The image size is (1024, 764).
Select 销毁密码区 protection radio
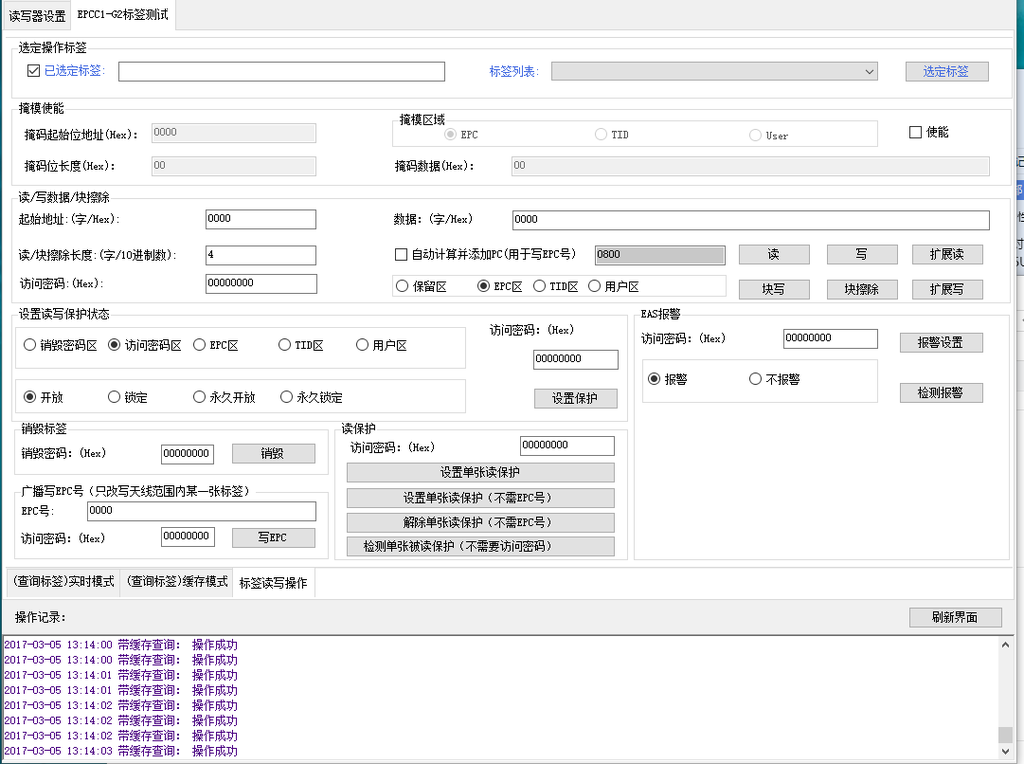tap(29, 345)
